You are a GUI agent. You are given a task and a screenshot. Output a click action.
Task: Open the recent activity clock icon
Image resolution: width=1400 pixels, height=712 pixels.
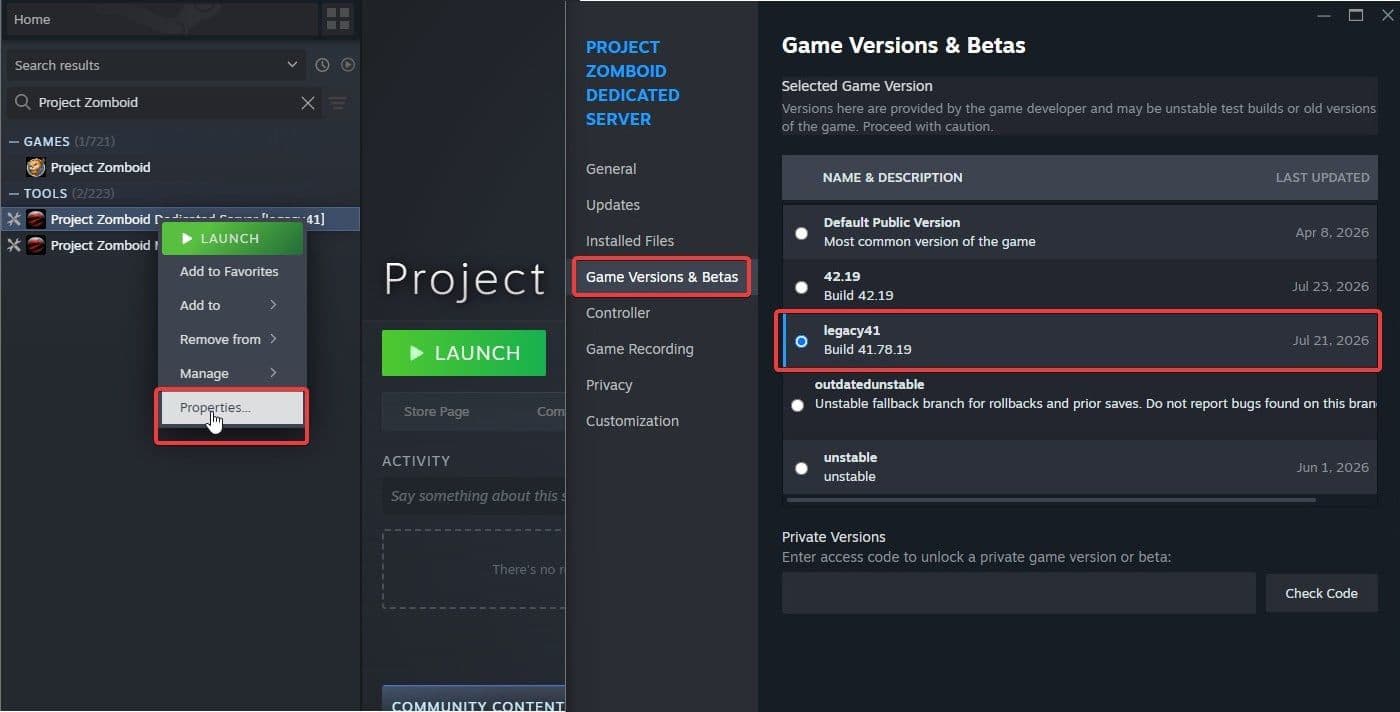click(322, 65)
